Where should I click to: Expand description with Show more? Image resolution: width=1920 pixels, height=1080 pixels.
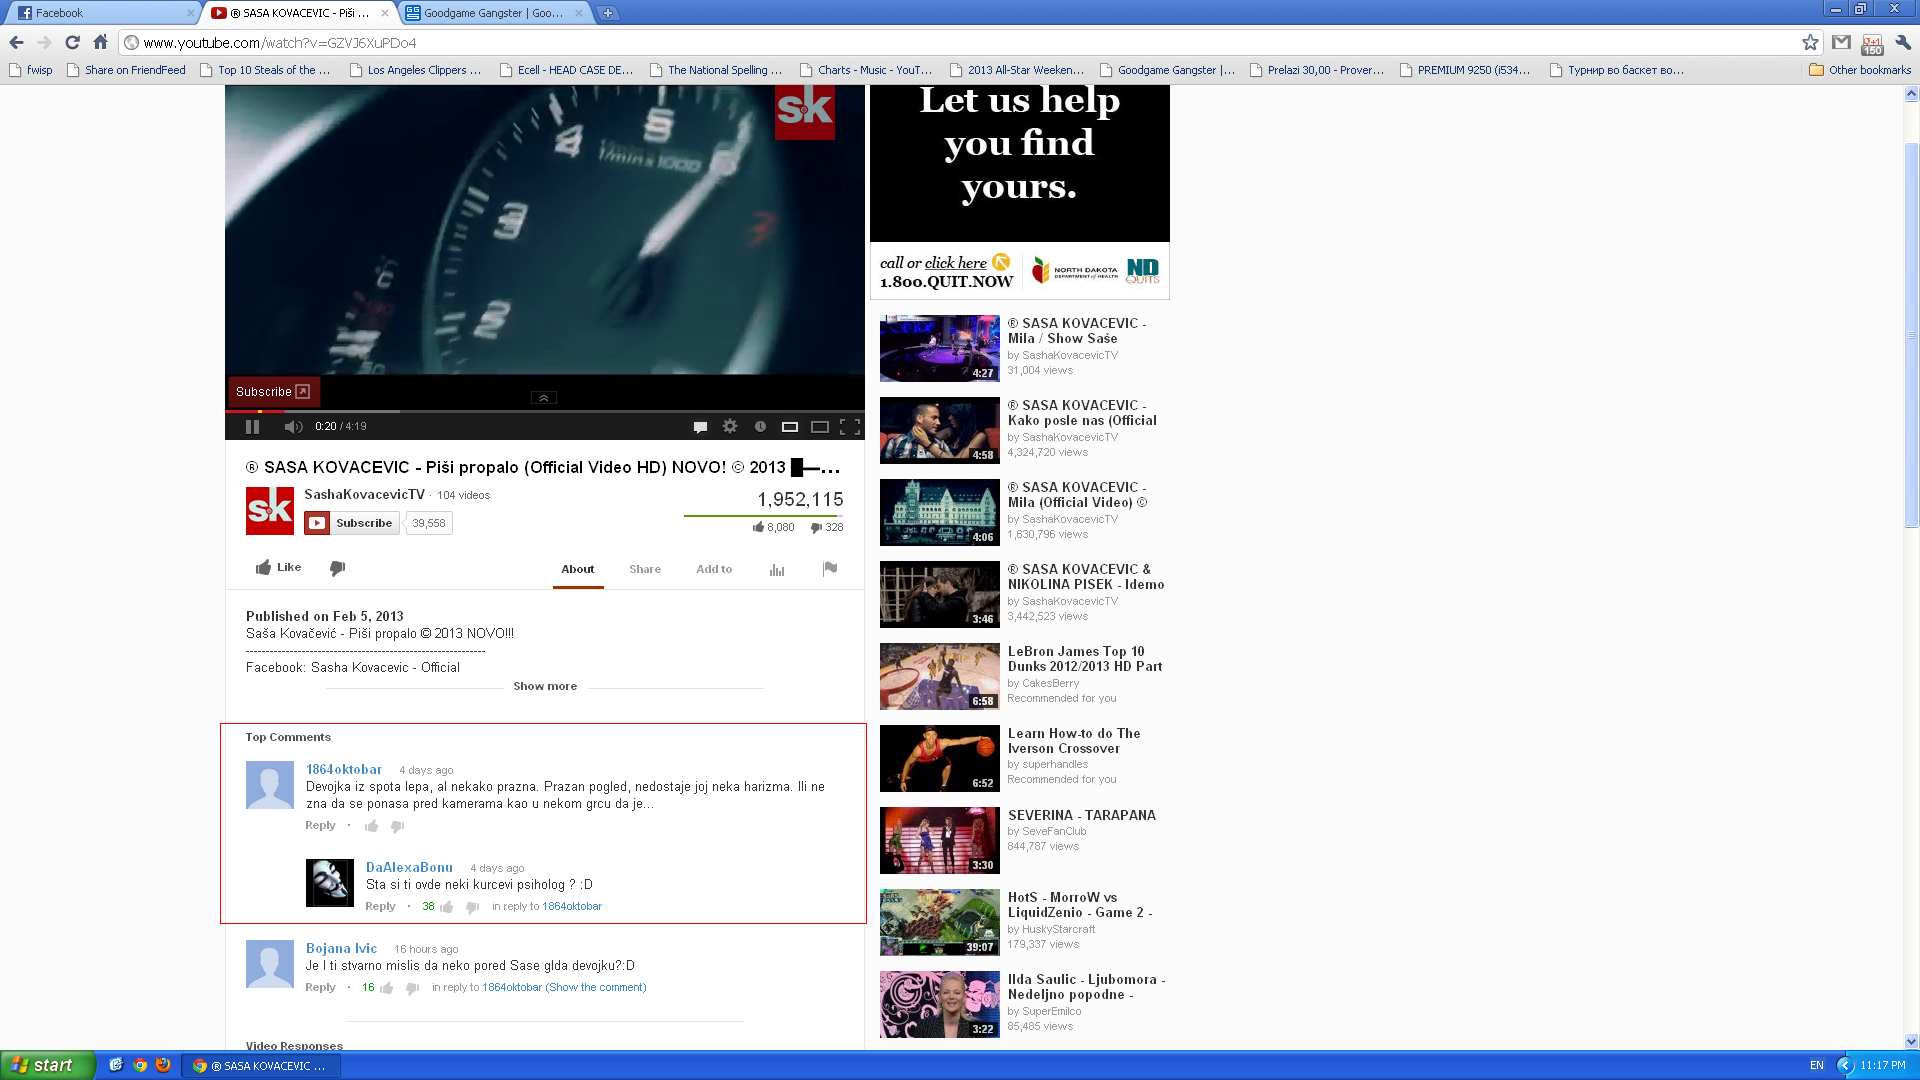[545, 686]
